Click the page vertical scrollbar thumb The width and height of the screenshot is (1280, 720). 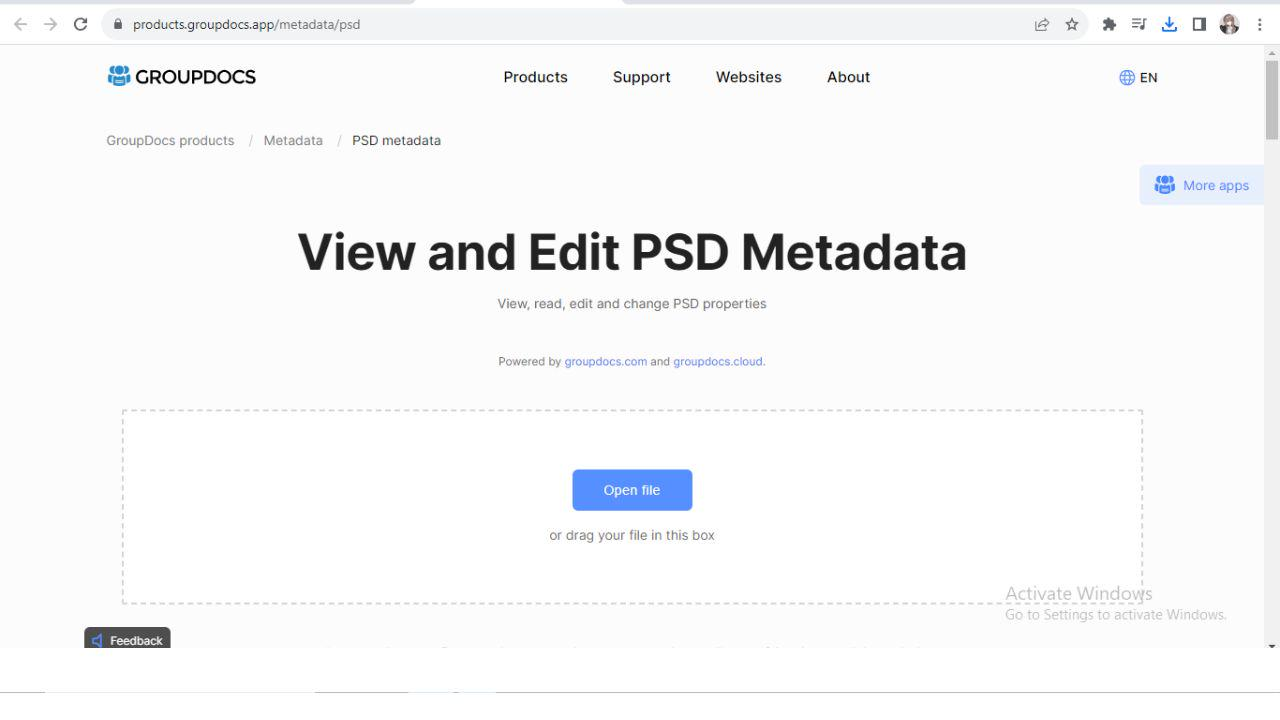coord(1272,100)
